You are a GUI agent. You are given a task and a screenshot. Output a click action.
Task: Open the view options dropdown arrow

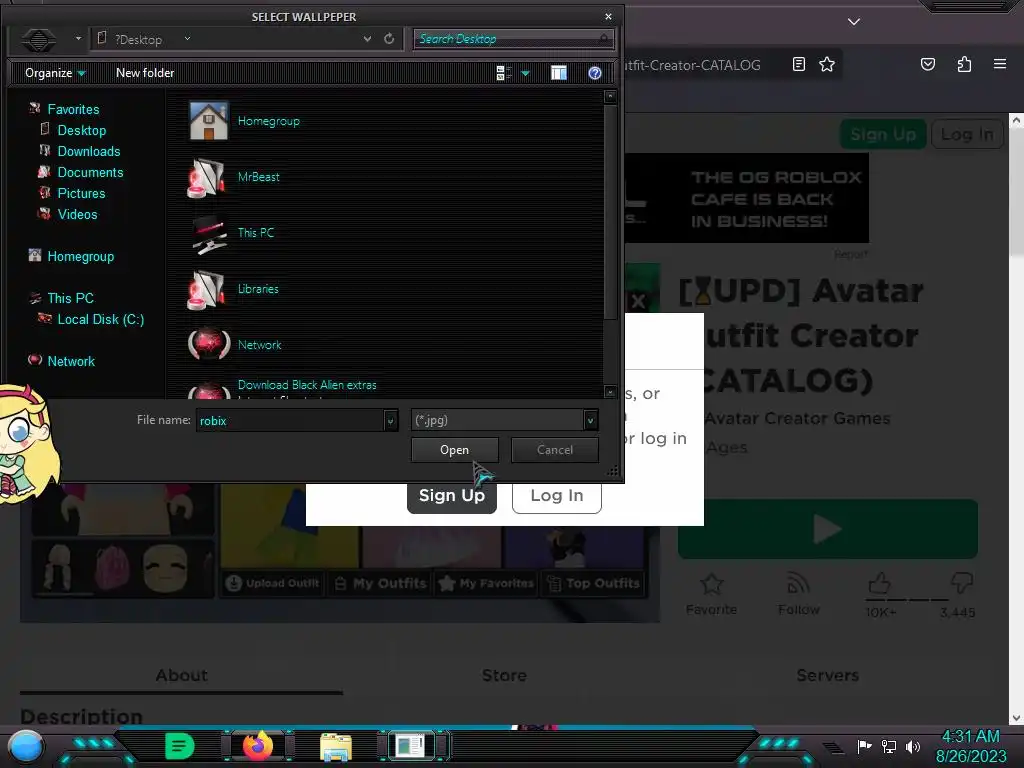tap(525, 73)
